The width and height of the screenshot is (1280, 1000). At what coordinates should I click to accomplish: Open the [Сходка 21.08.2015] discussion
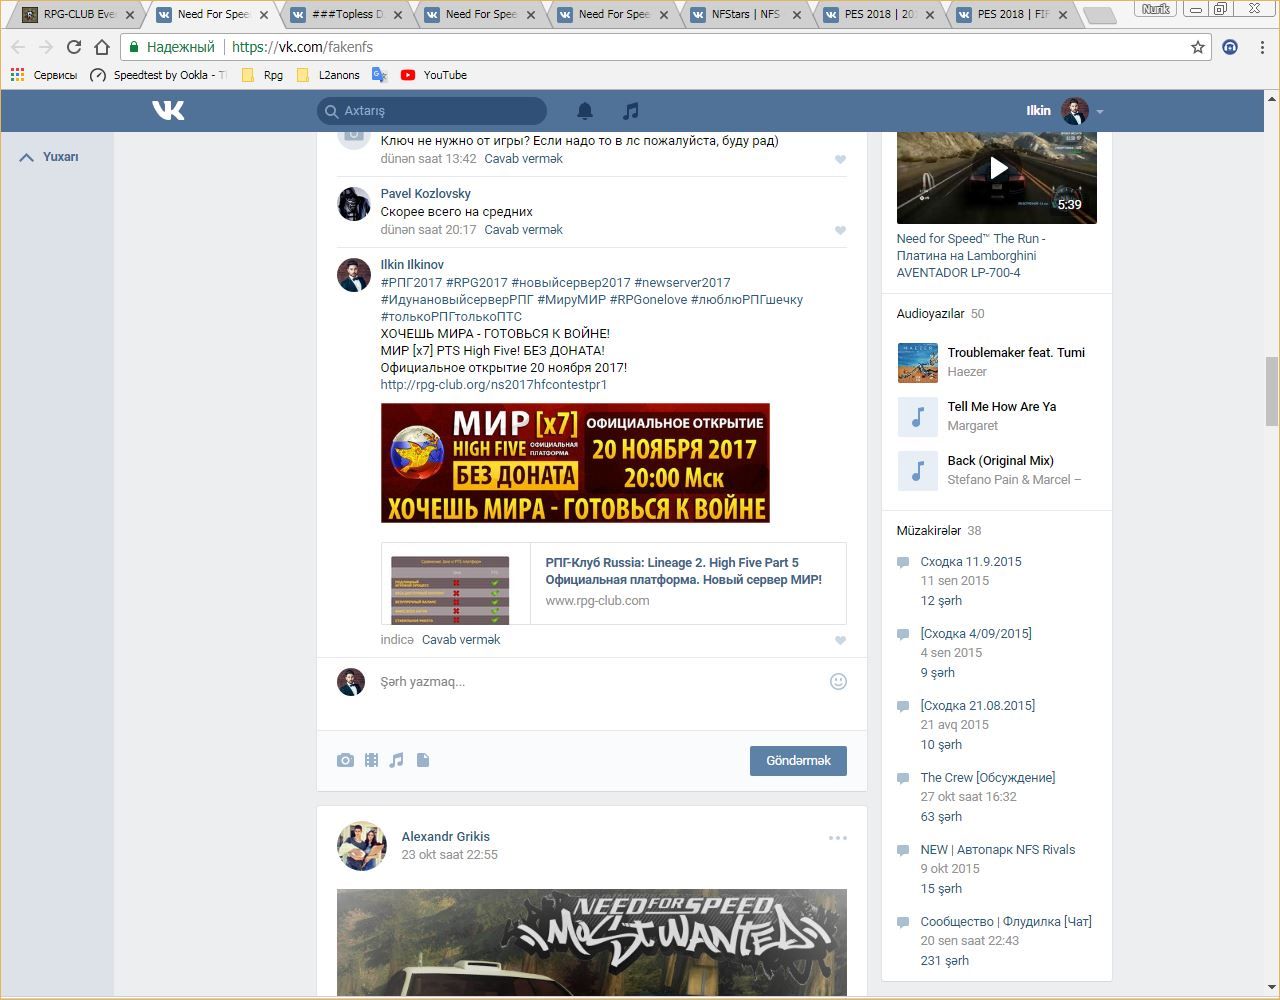pos(978,706)
